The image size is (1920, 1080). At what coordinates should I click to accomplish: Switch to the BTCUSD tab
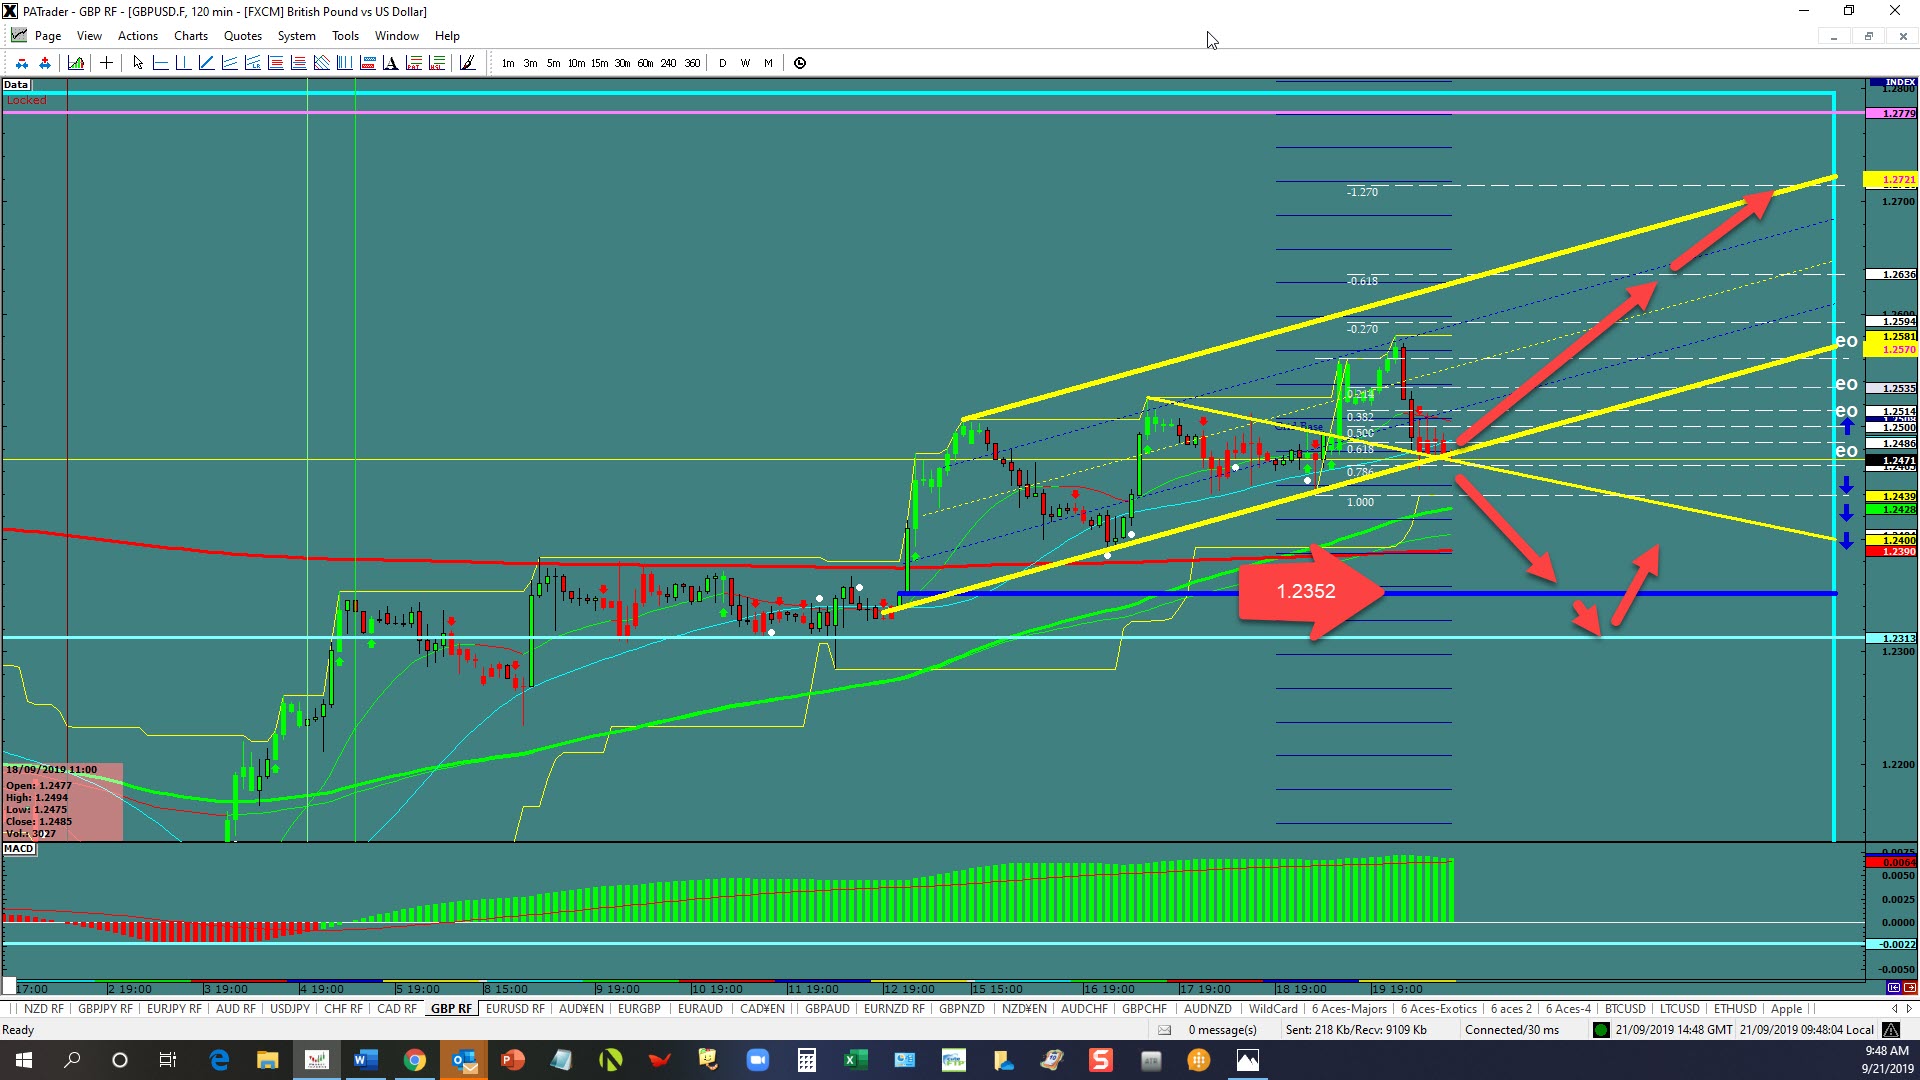(1625, 1009)
